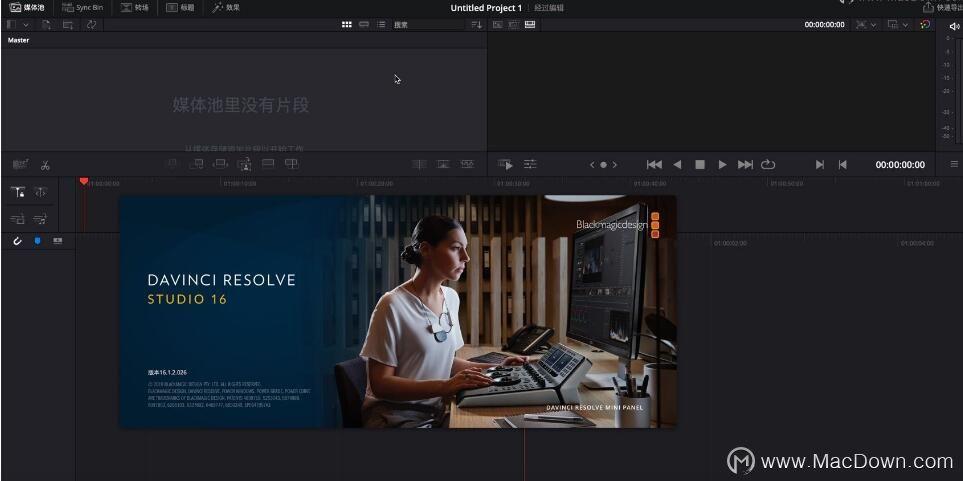Open the 媒体池 media pool tab
The image size is (963, 481).
(27, 7)
